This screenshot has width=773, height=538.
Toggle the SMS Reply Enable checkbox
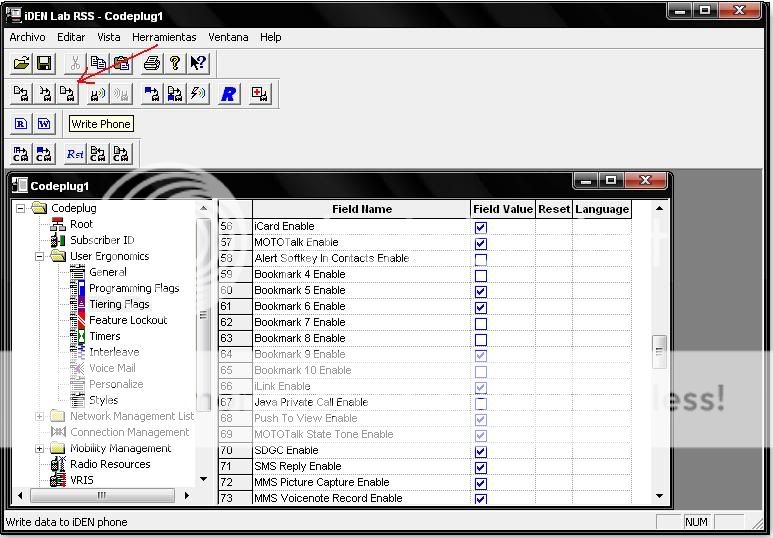pyautogui.click(x=481, y=467)
